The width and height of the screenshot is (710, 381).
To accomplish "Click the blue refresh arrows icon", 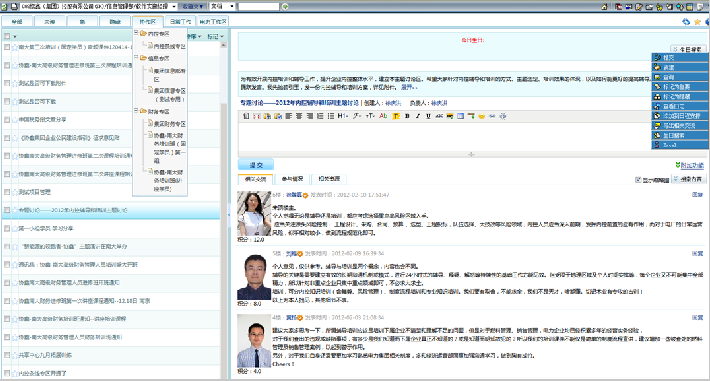I will click(686, 21).
